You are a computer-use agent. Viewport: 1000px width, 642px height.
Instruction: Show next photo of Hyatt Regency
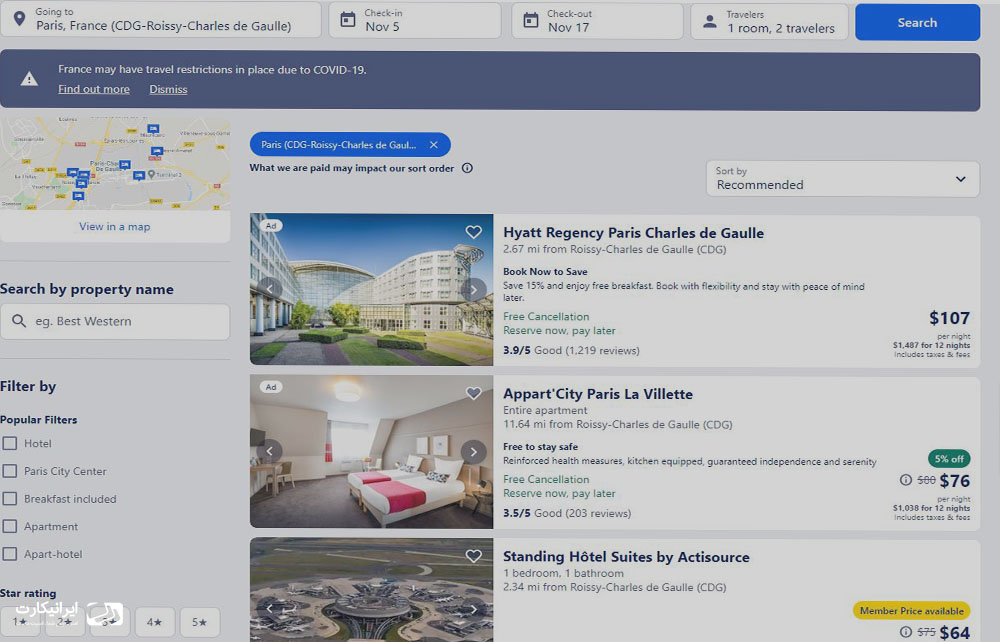(x=473, y=289)
